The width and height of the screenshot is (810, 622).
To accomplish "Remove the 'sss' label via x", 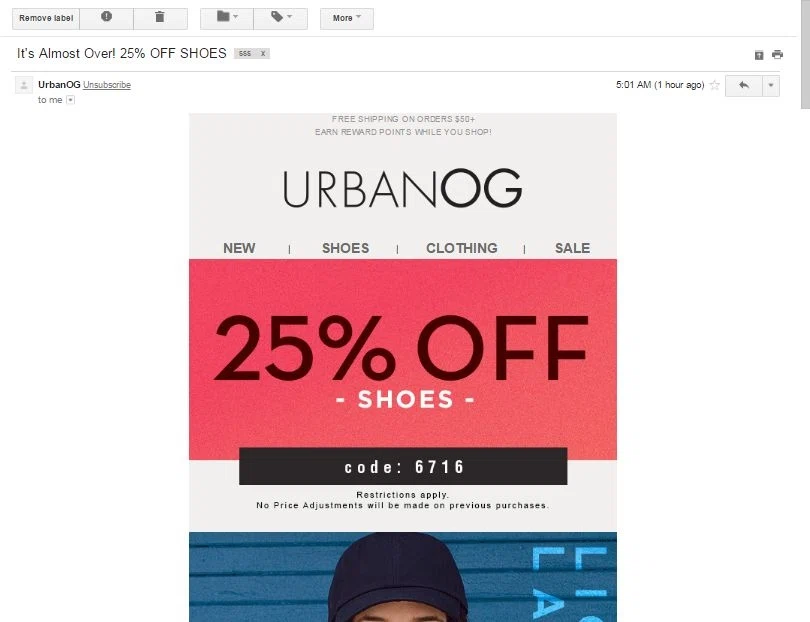I will coord(263,54).
